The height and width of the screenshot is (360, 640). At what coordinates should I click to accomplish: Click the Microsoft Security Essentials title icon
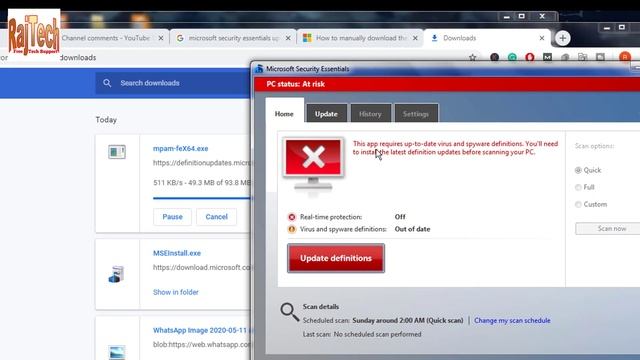coord(259,69)
